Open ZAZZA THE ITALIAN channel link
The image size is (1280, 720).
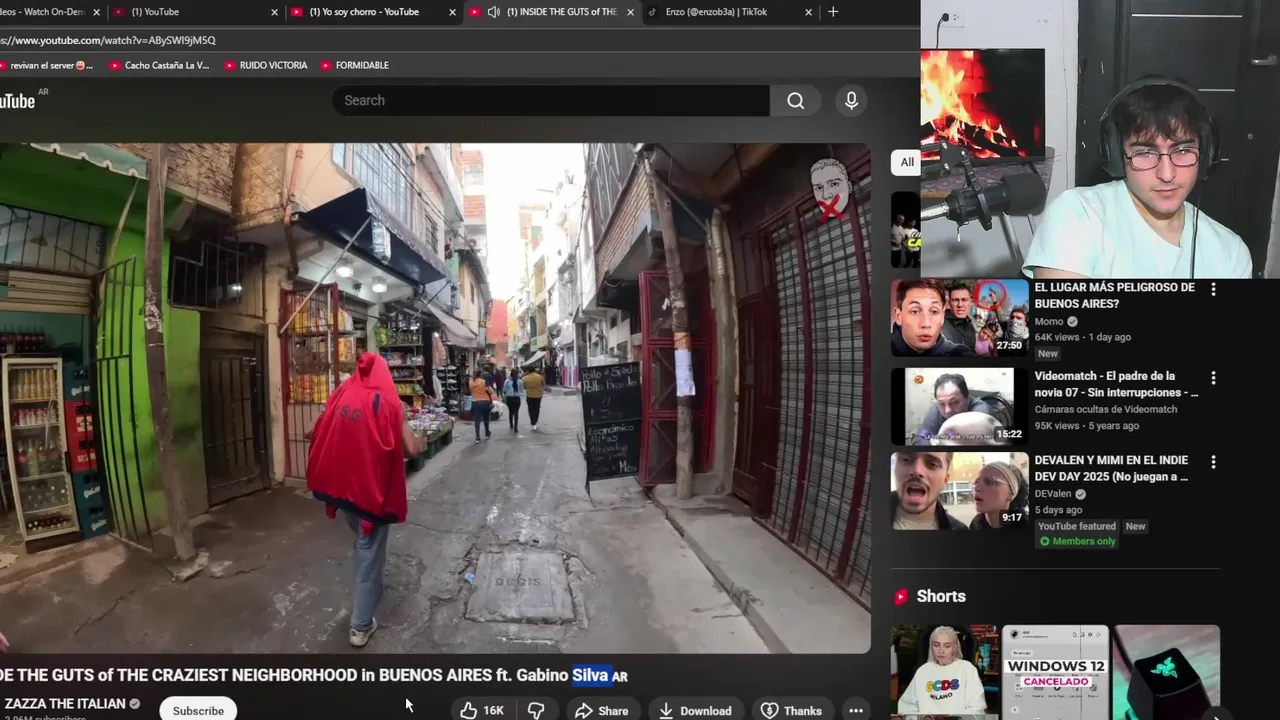[65, 704]
